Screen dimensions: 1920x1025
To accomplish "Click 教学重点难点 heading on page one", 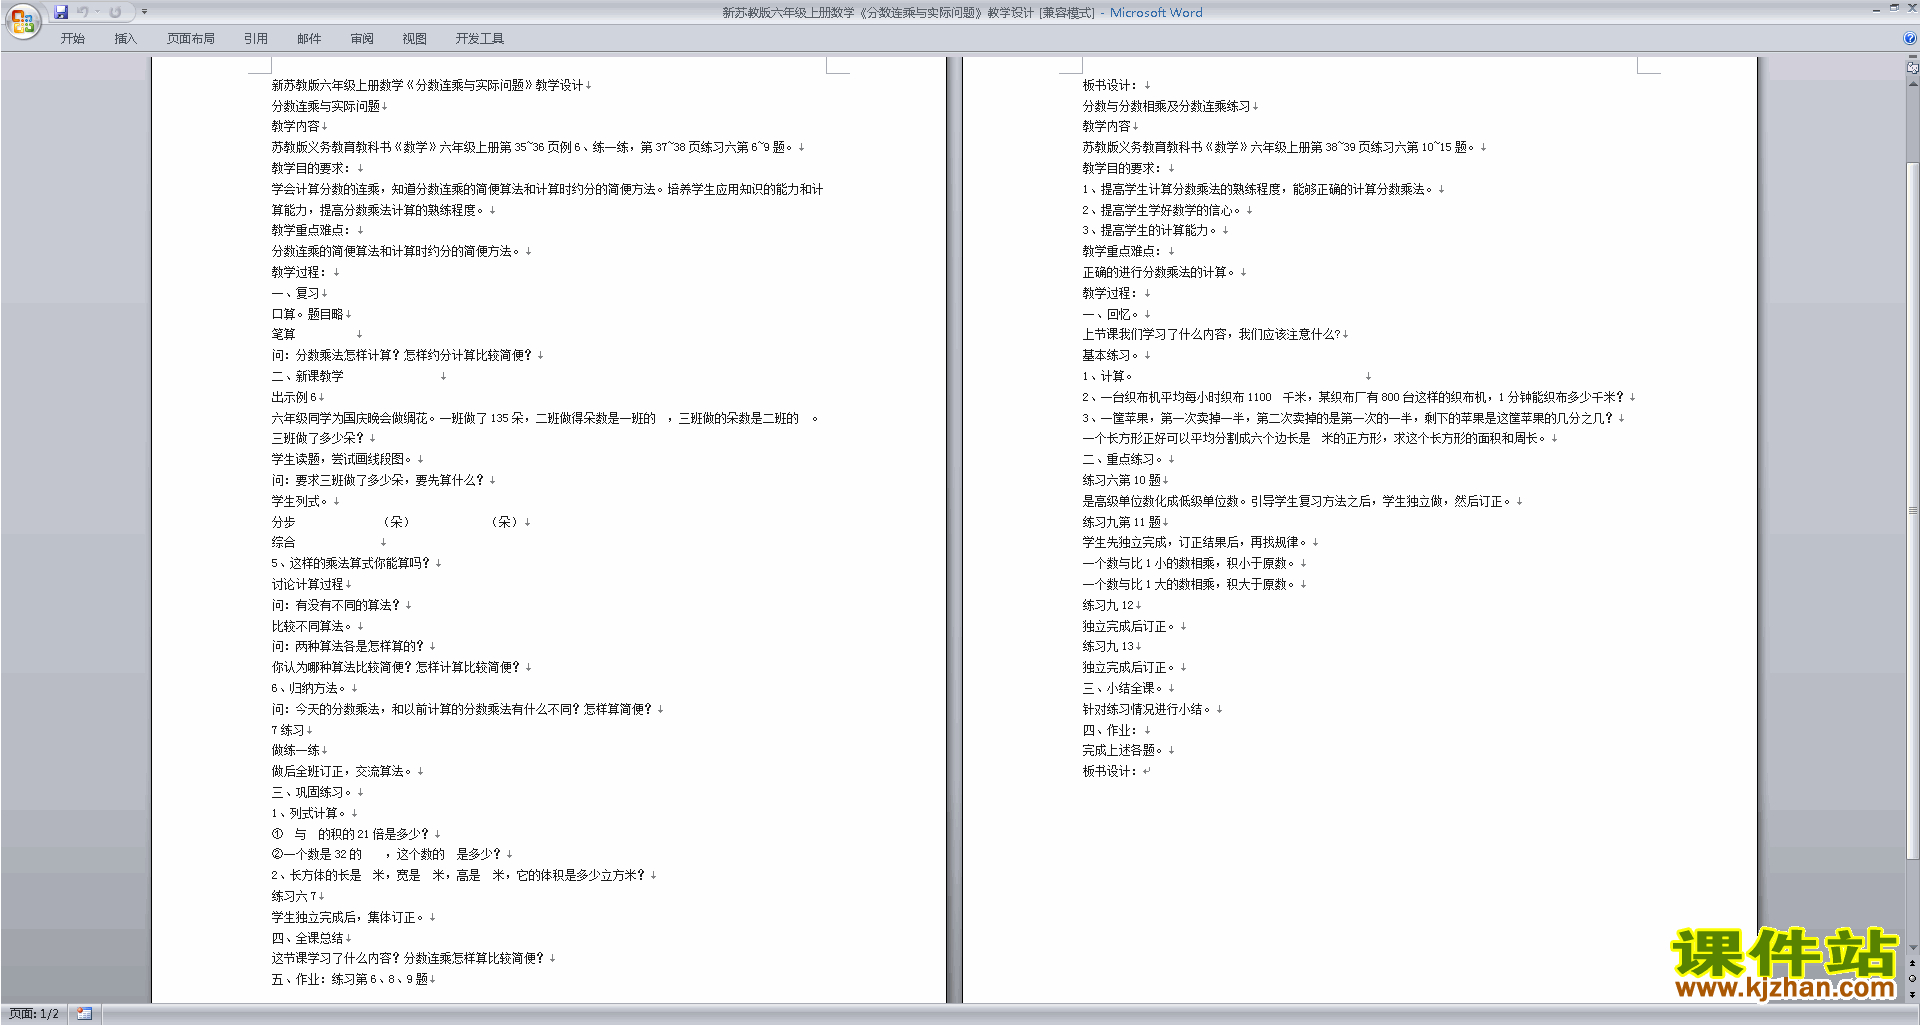I will [x=311, y=231].
